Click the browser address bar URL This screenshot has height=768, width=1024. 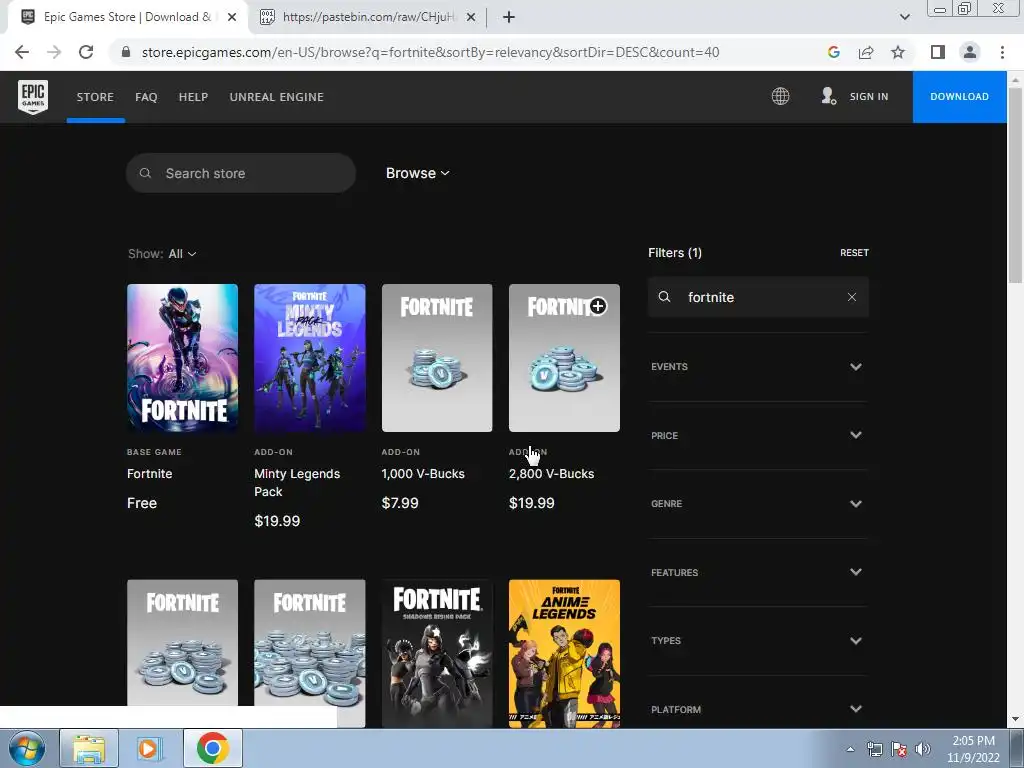(x=430, y=52)
